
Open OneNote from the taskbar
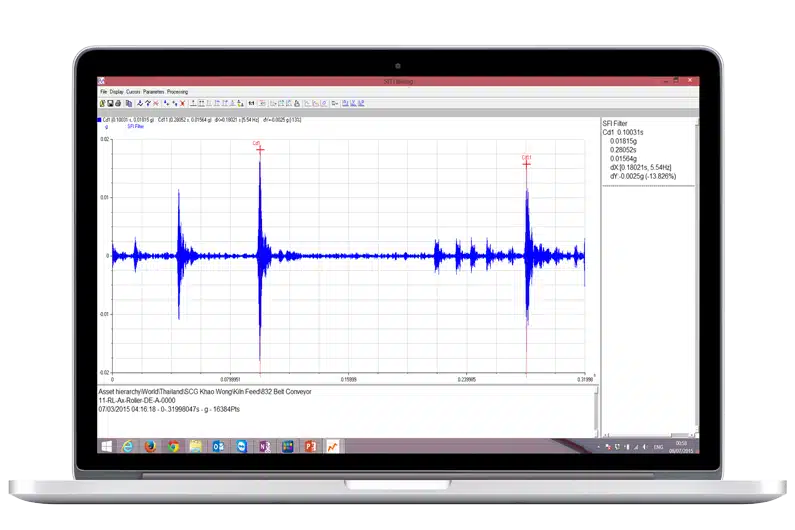264,446
